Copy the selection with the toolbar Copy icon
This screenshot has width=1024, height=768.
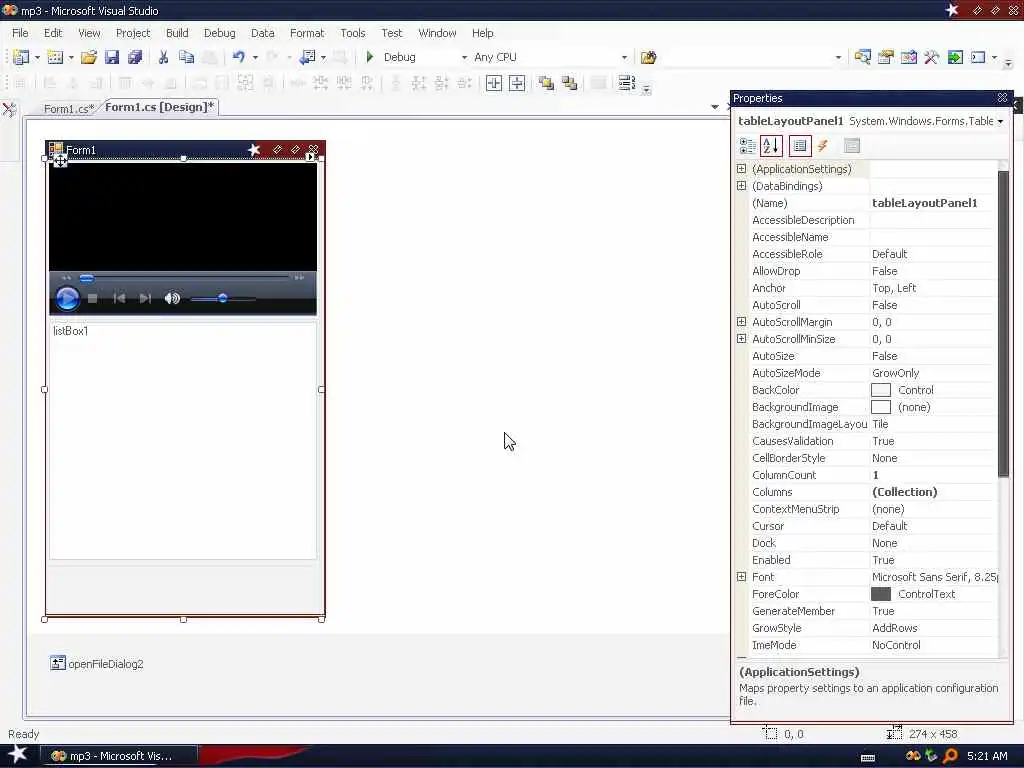[x=186, y=57]
